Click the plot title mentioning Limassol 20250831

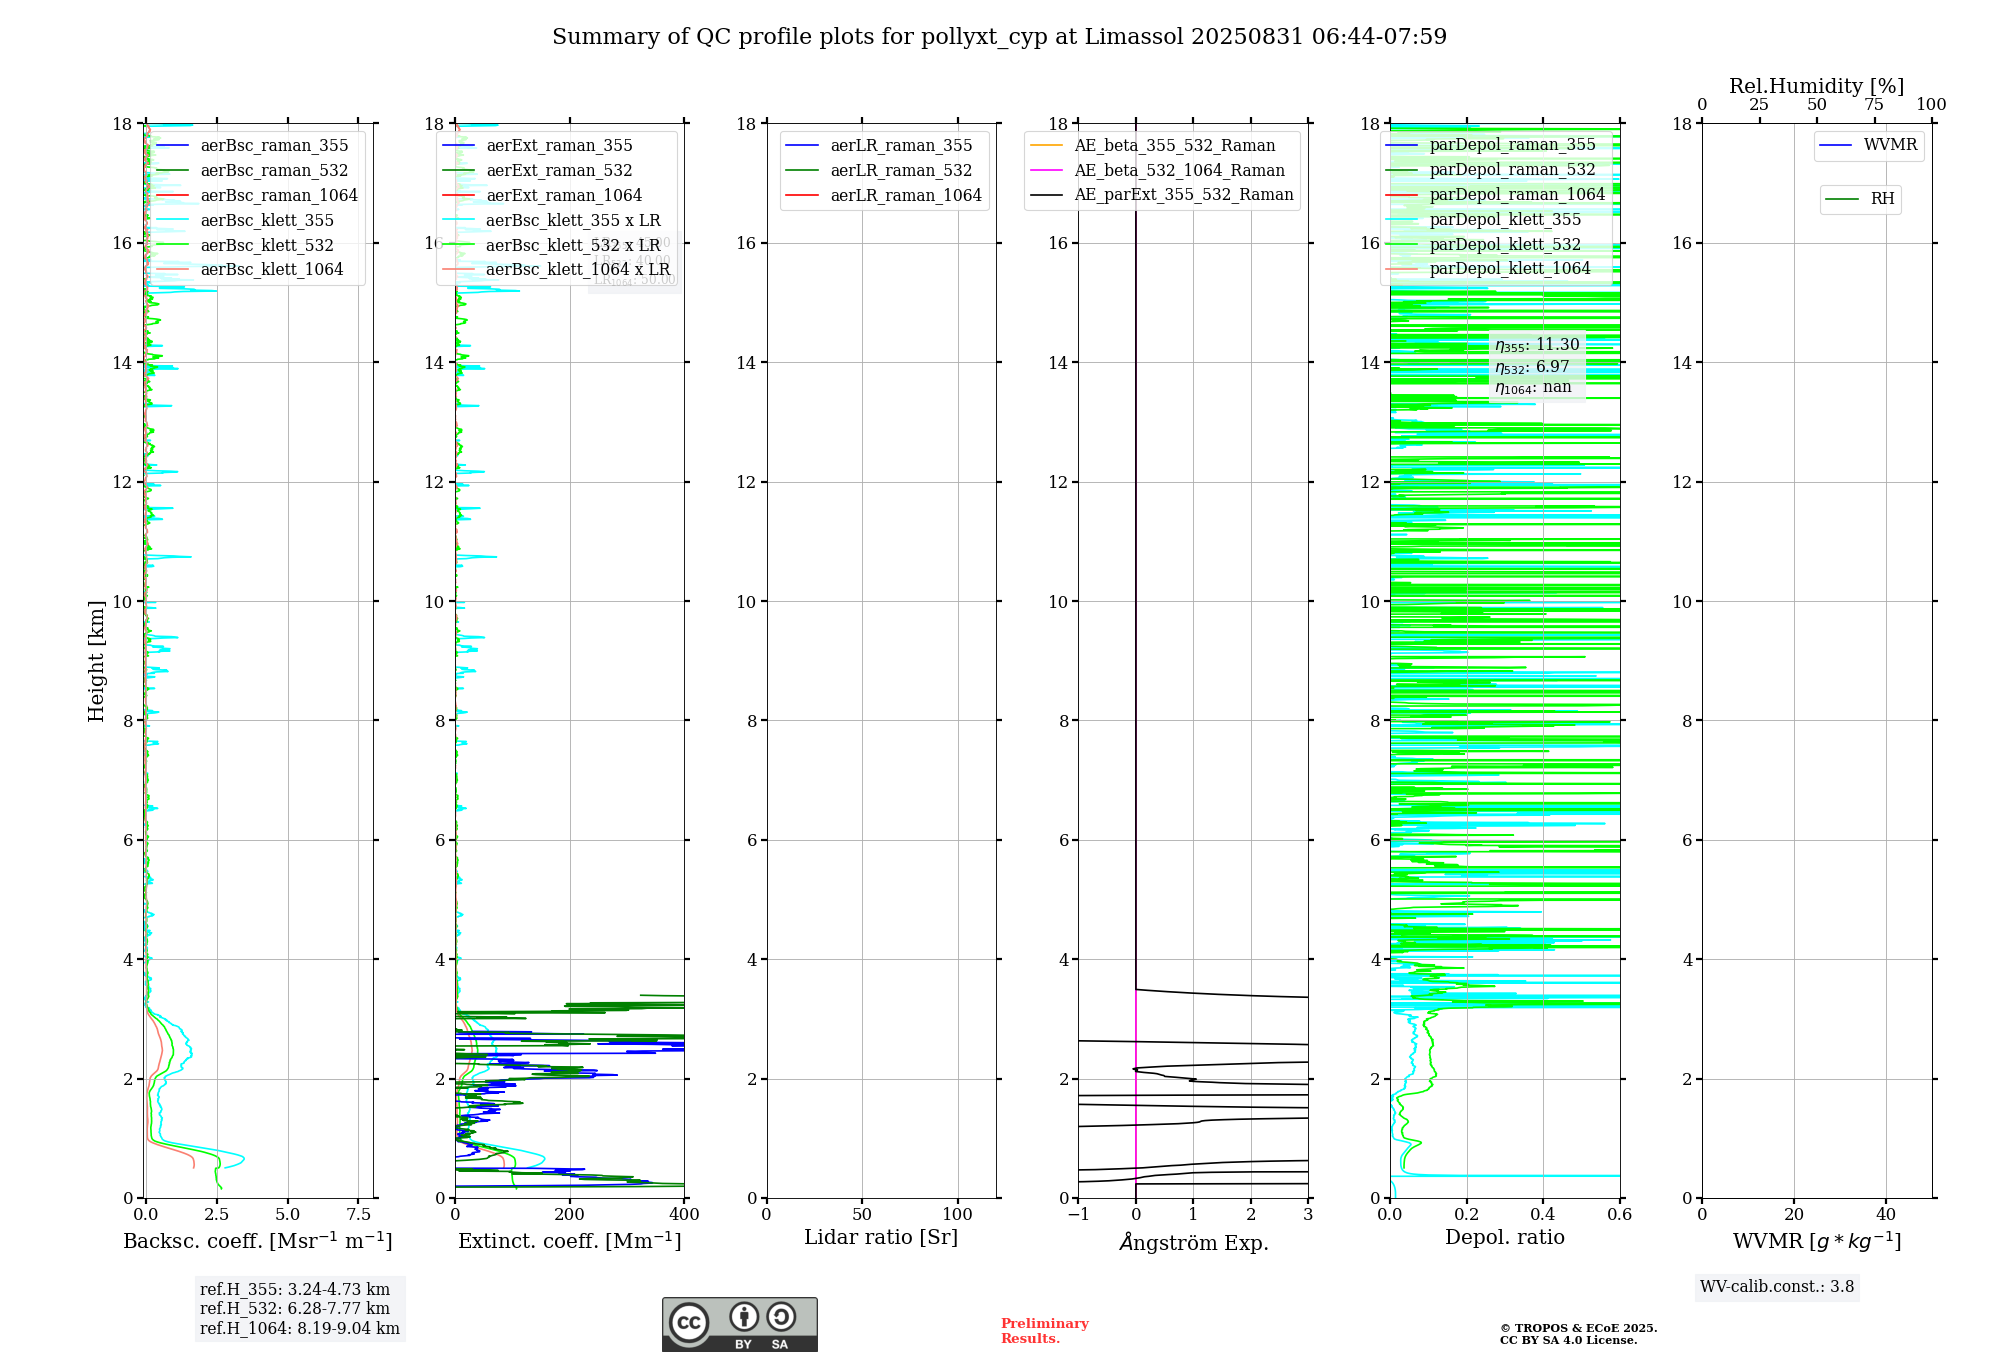click(999, 37)
